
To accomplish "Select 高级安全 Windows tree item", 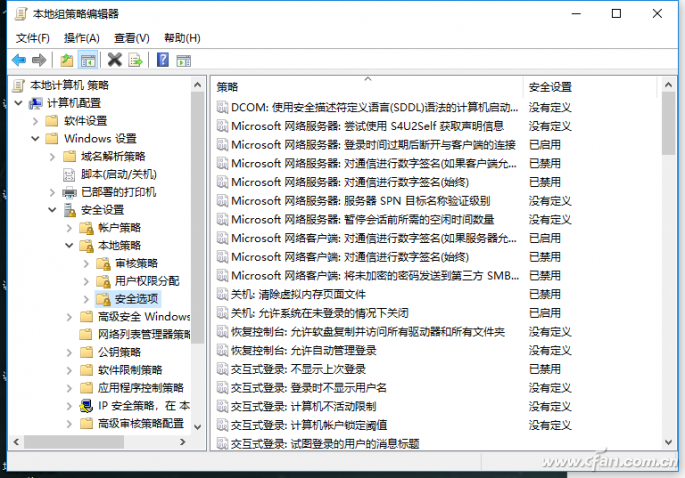I will coord(144,317).
